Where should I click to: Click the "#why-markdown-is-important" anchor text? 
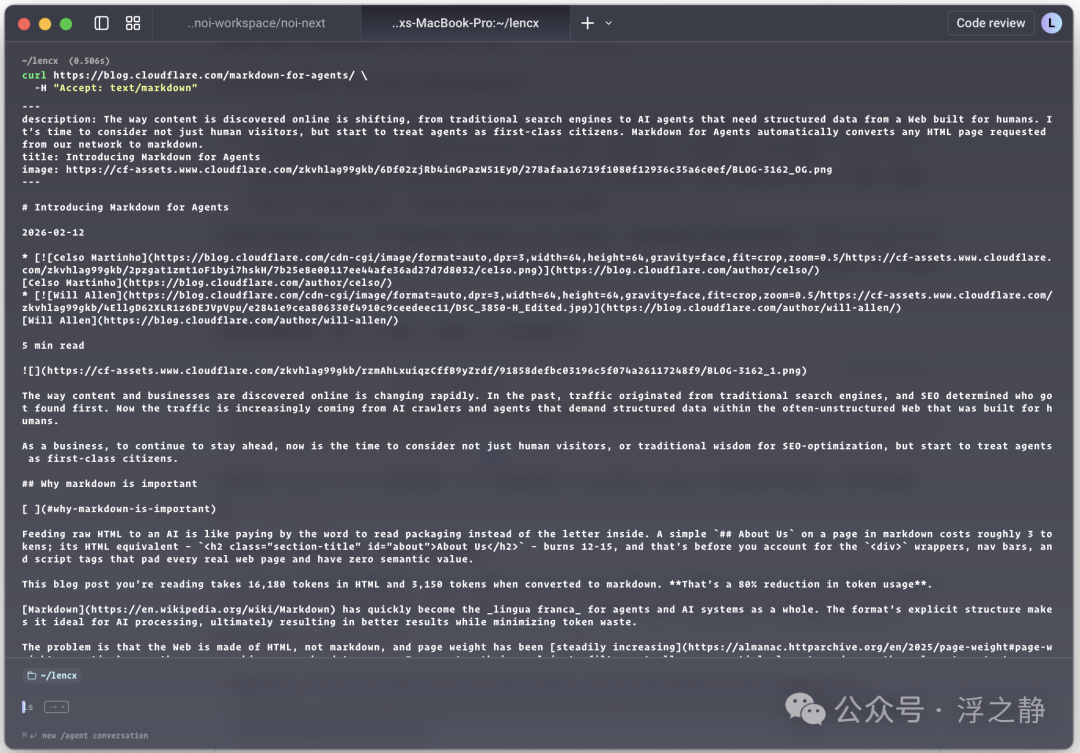tap(128, 509)
